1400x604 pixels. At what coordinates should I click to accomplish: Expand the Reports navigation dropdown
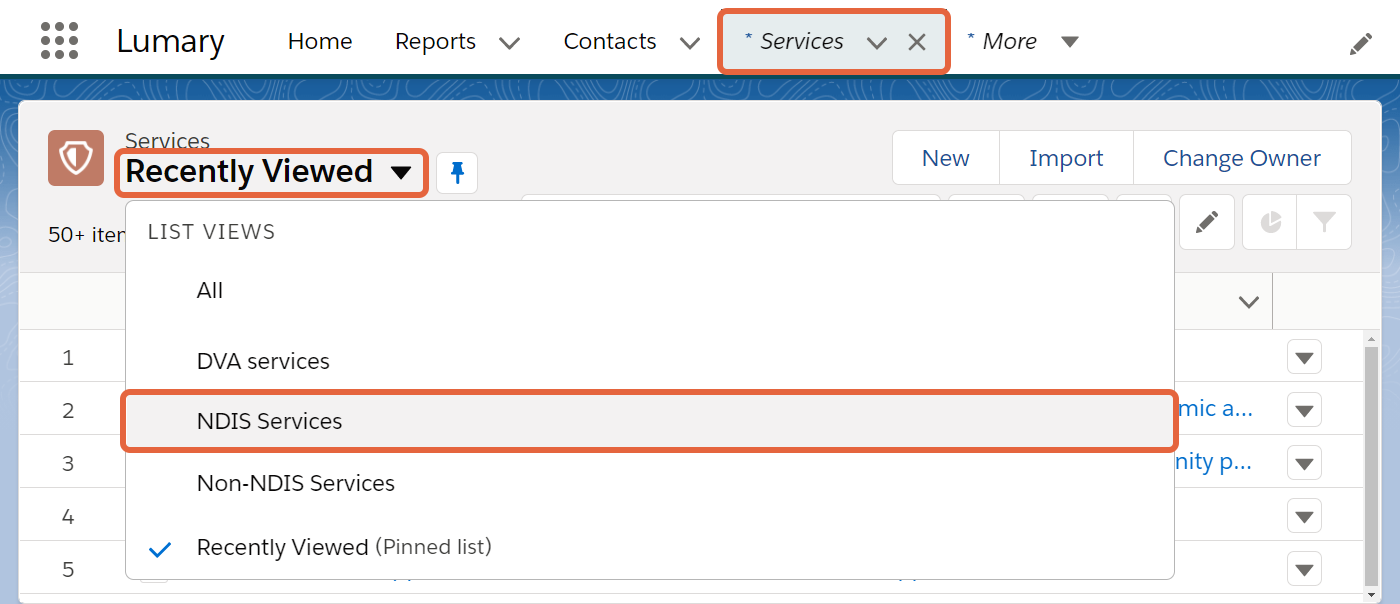coord(510,43)
